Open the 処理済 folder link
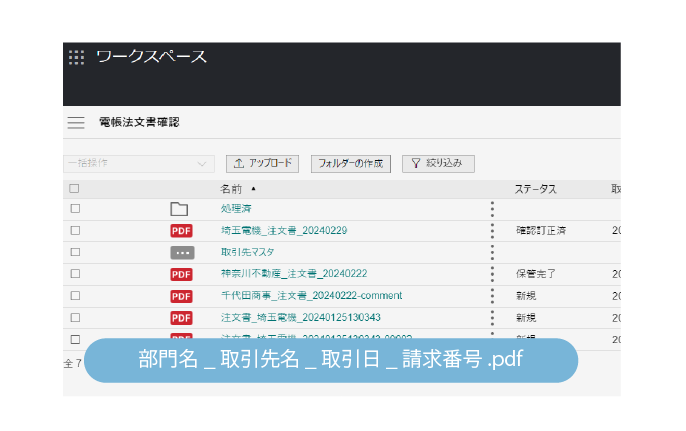Image resolution: width=686 pixels, height=431 pixels. click(x=236, y=209)
